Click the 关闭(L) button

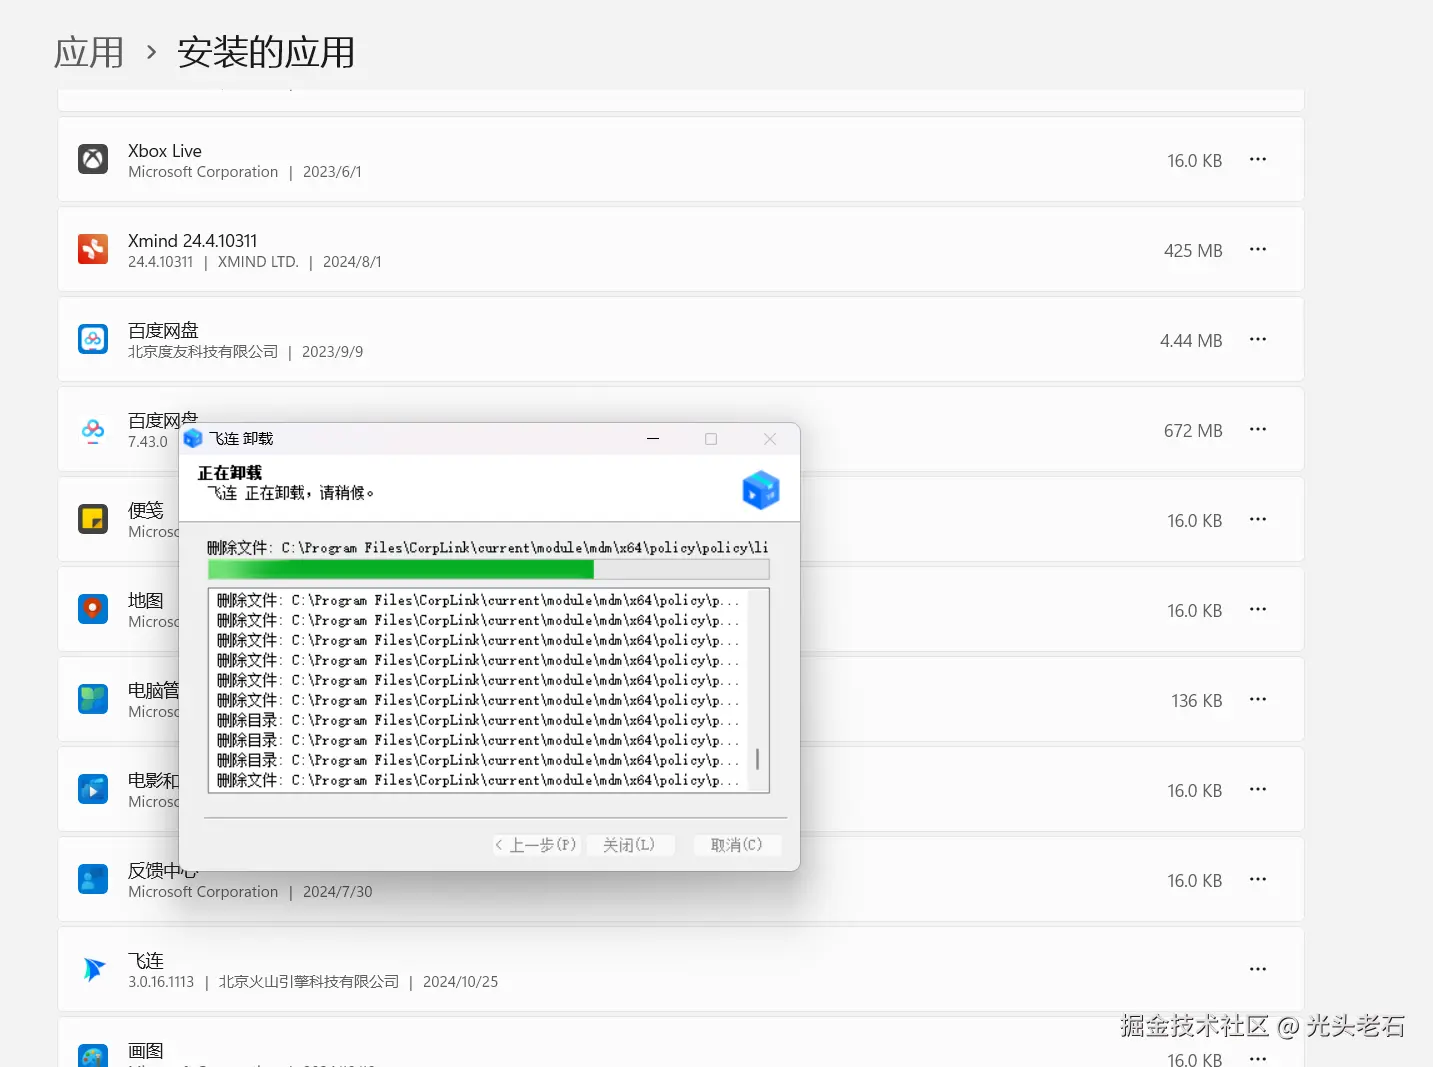[629, 845]
